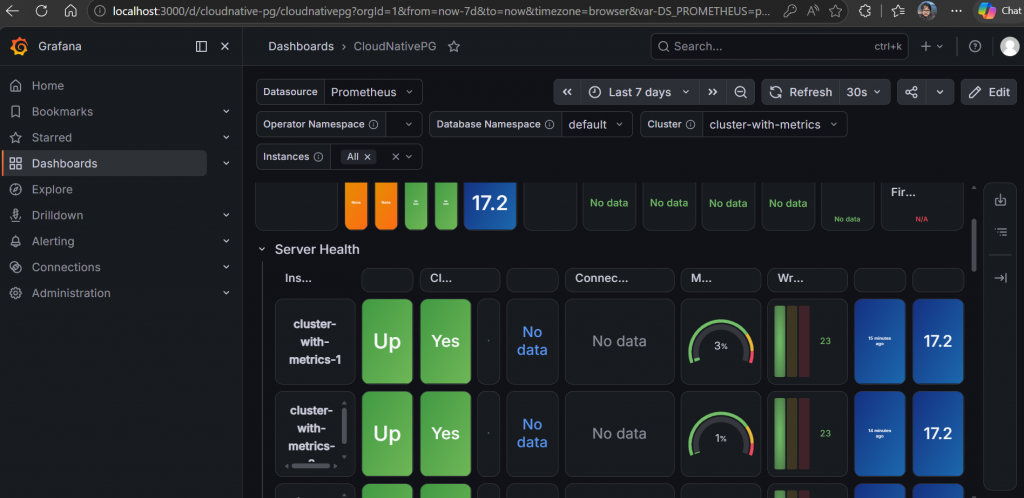Show Cluster variable info icon
This screenshot has width=1024, height=498.
(690, 124)
